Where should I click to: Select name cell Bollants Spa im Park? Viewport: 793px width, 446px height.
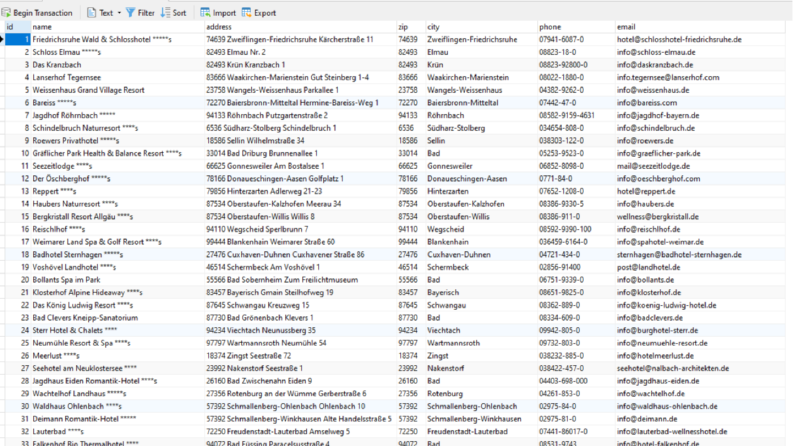117,280
